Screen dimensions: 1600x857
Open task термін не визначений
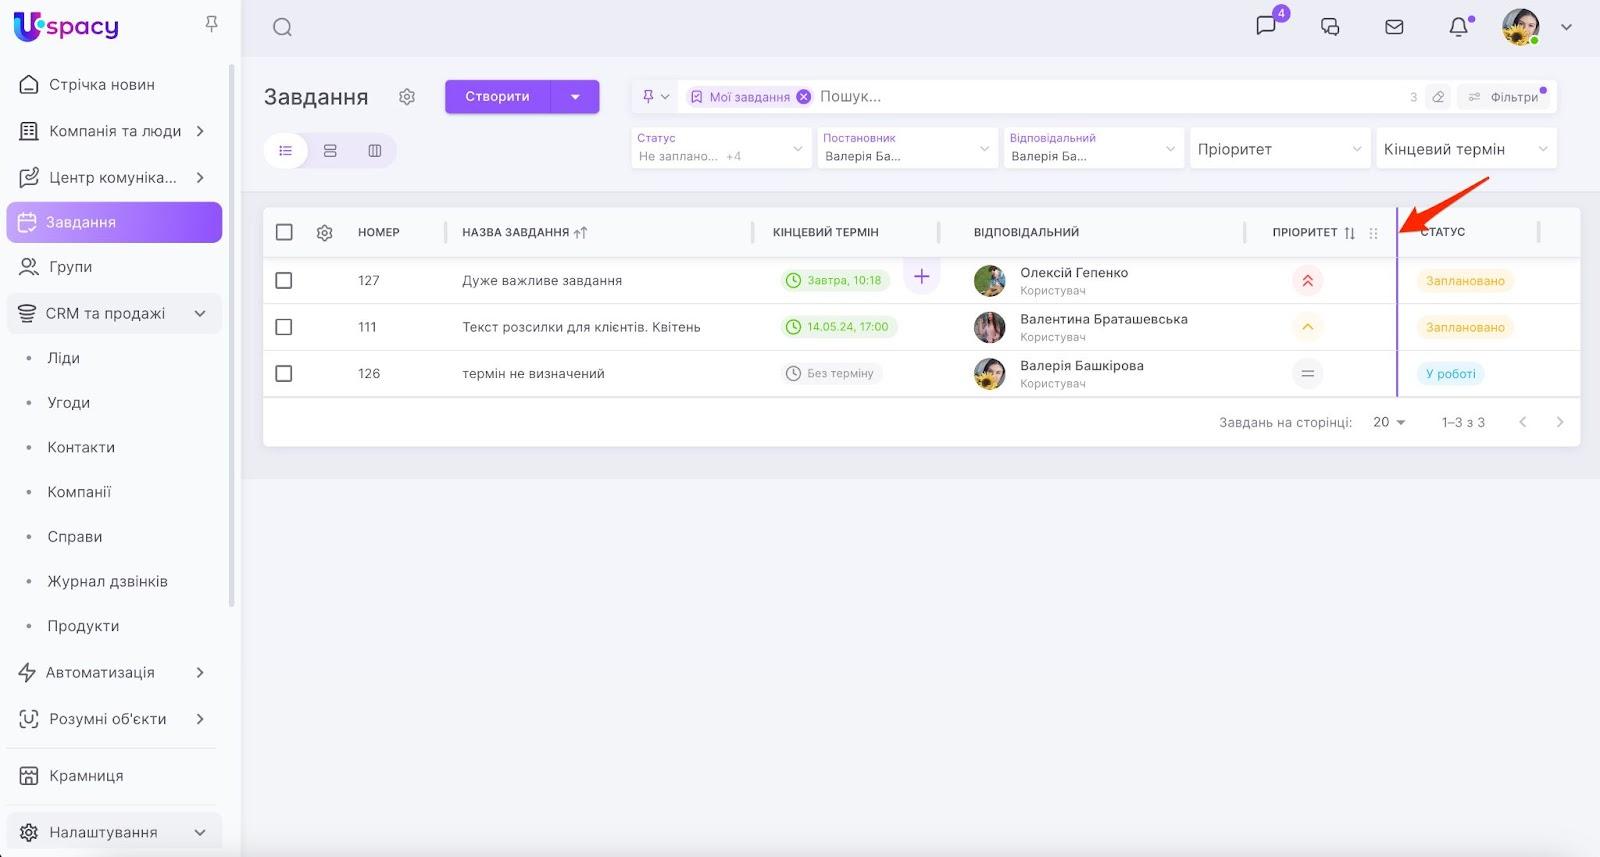pos(533,374)
